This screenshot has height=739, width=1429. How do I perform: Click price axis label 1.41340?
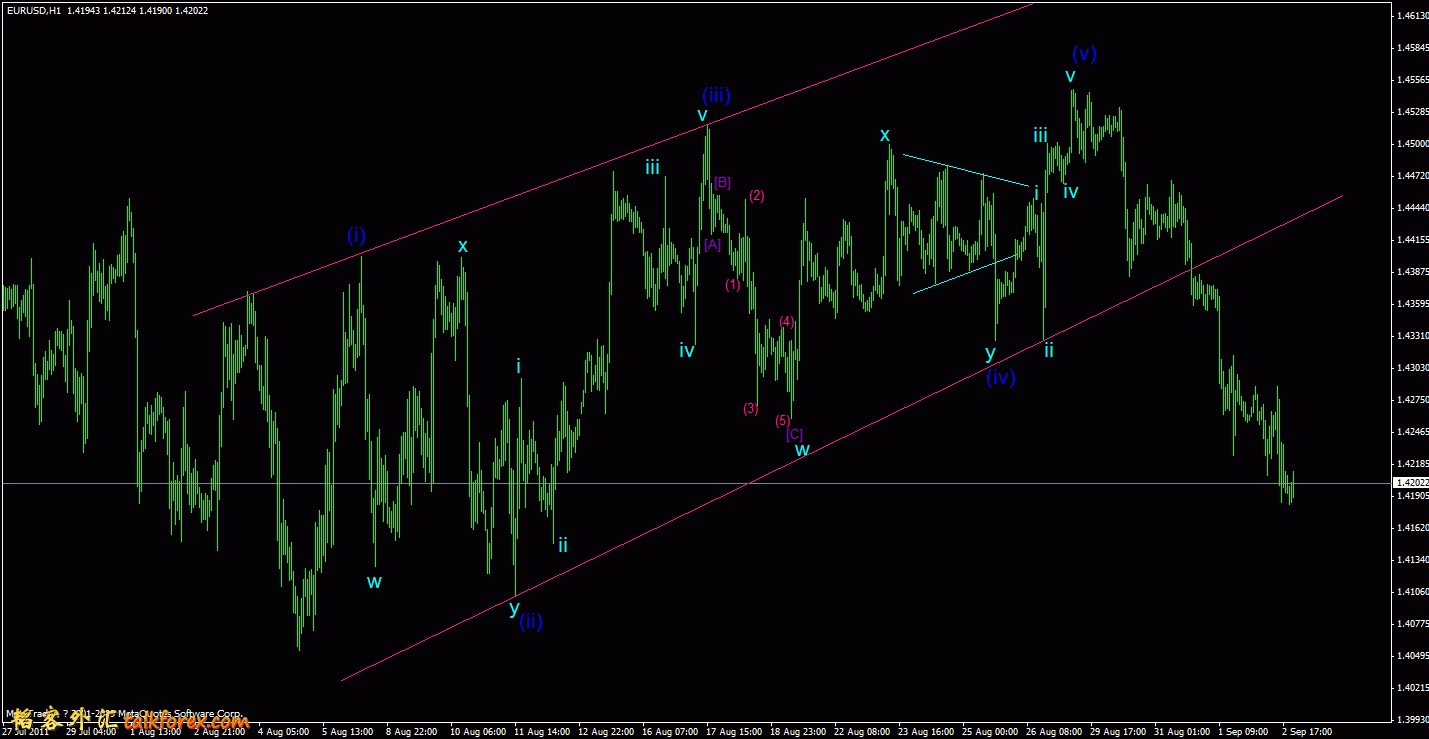[1411, 560]
